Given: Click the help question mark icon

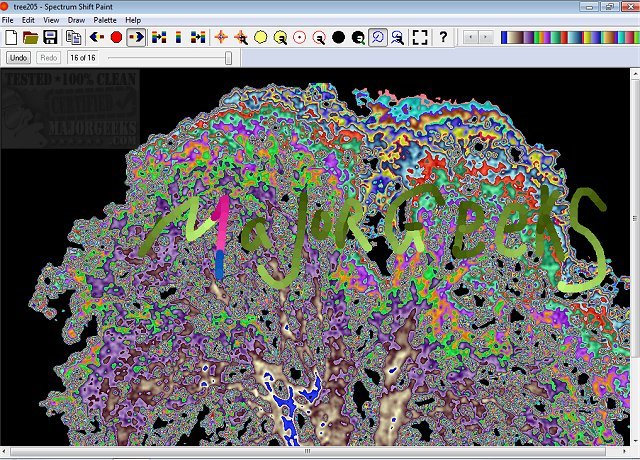Looking at the screenshot, I should tap(443, 37).
